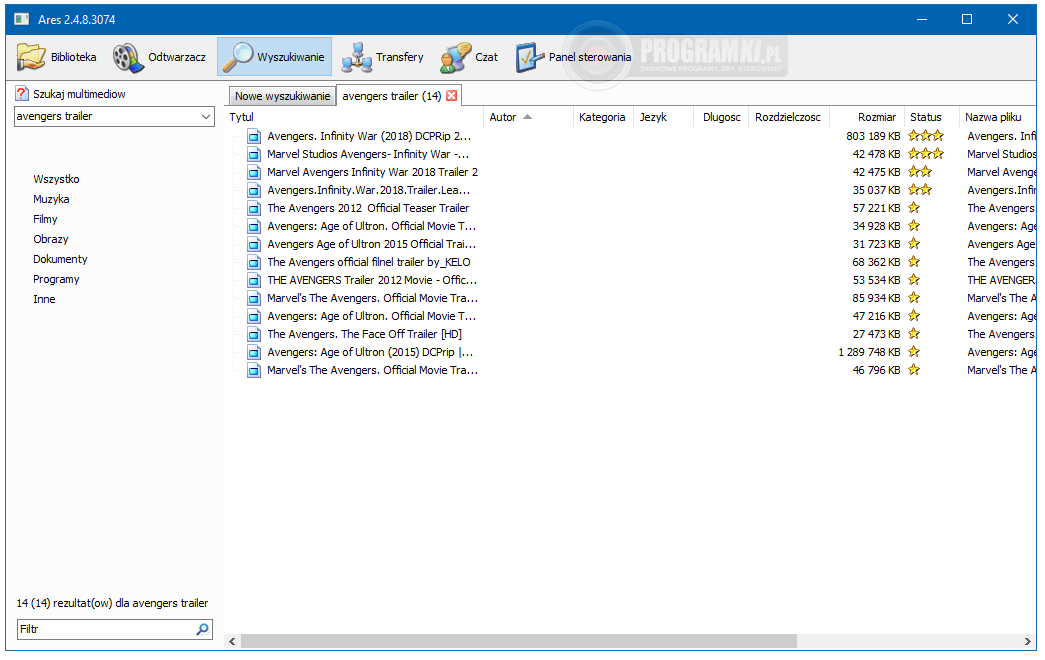This screenshot has width=1045, height=660.
Task: Click the scroll right arrow
Action: tap(1027, 641)
